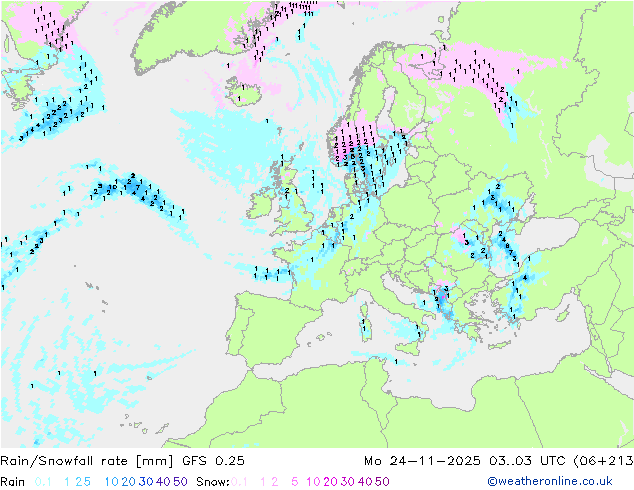Select the "GFS 0.25" model label
This screenshot has height=490, width=634.
213,461
